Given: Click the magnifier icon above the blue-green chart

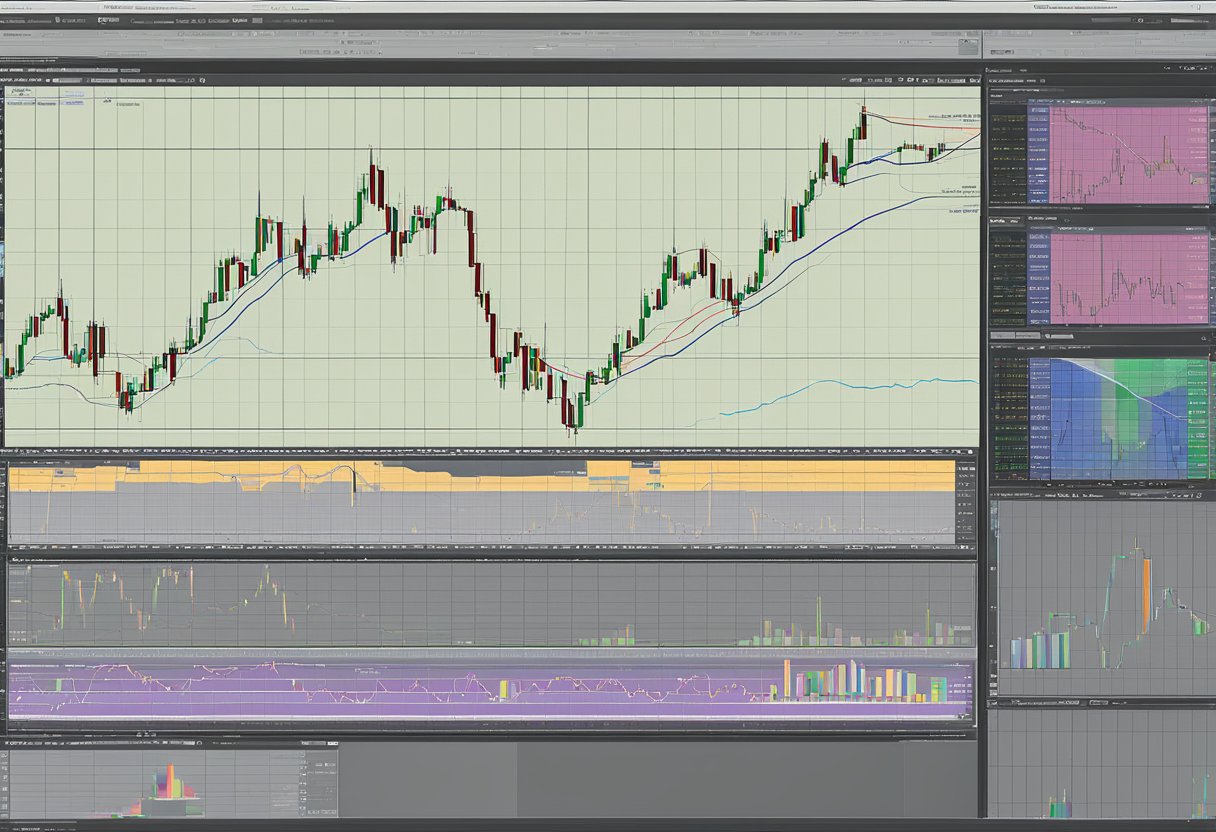Looking at the screenshot, I should (1203, 340).
